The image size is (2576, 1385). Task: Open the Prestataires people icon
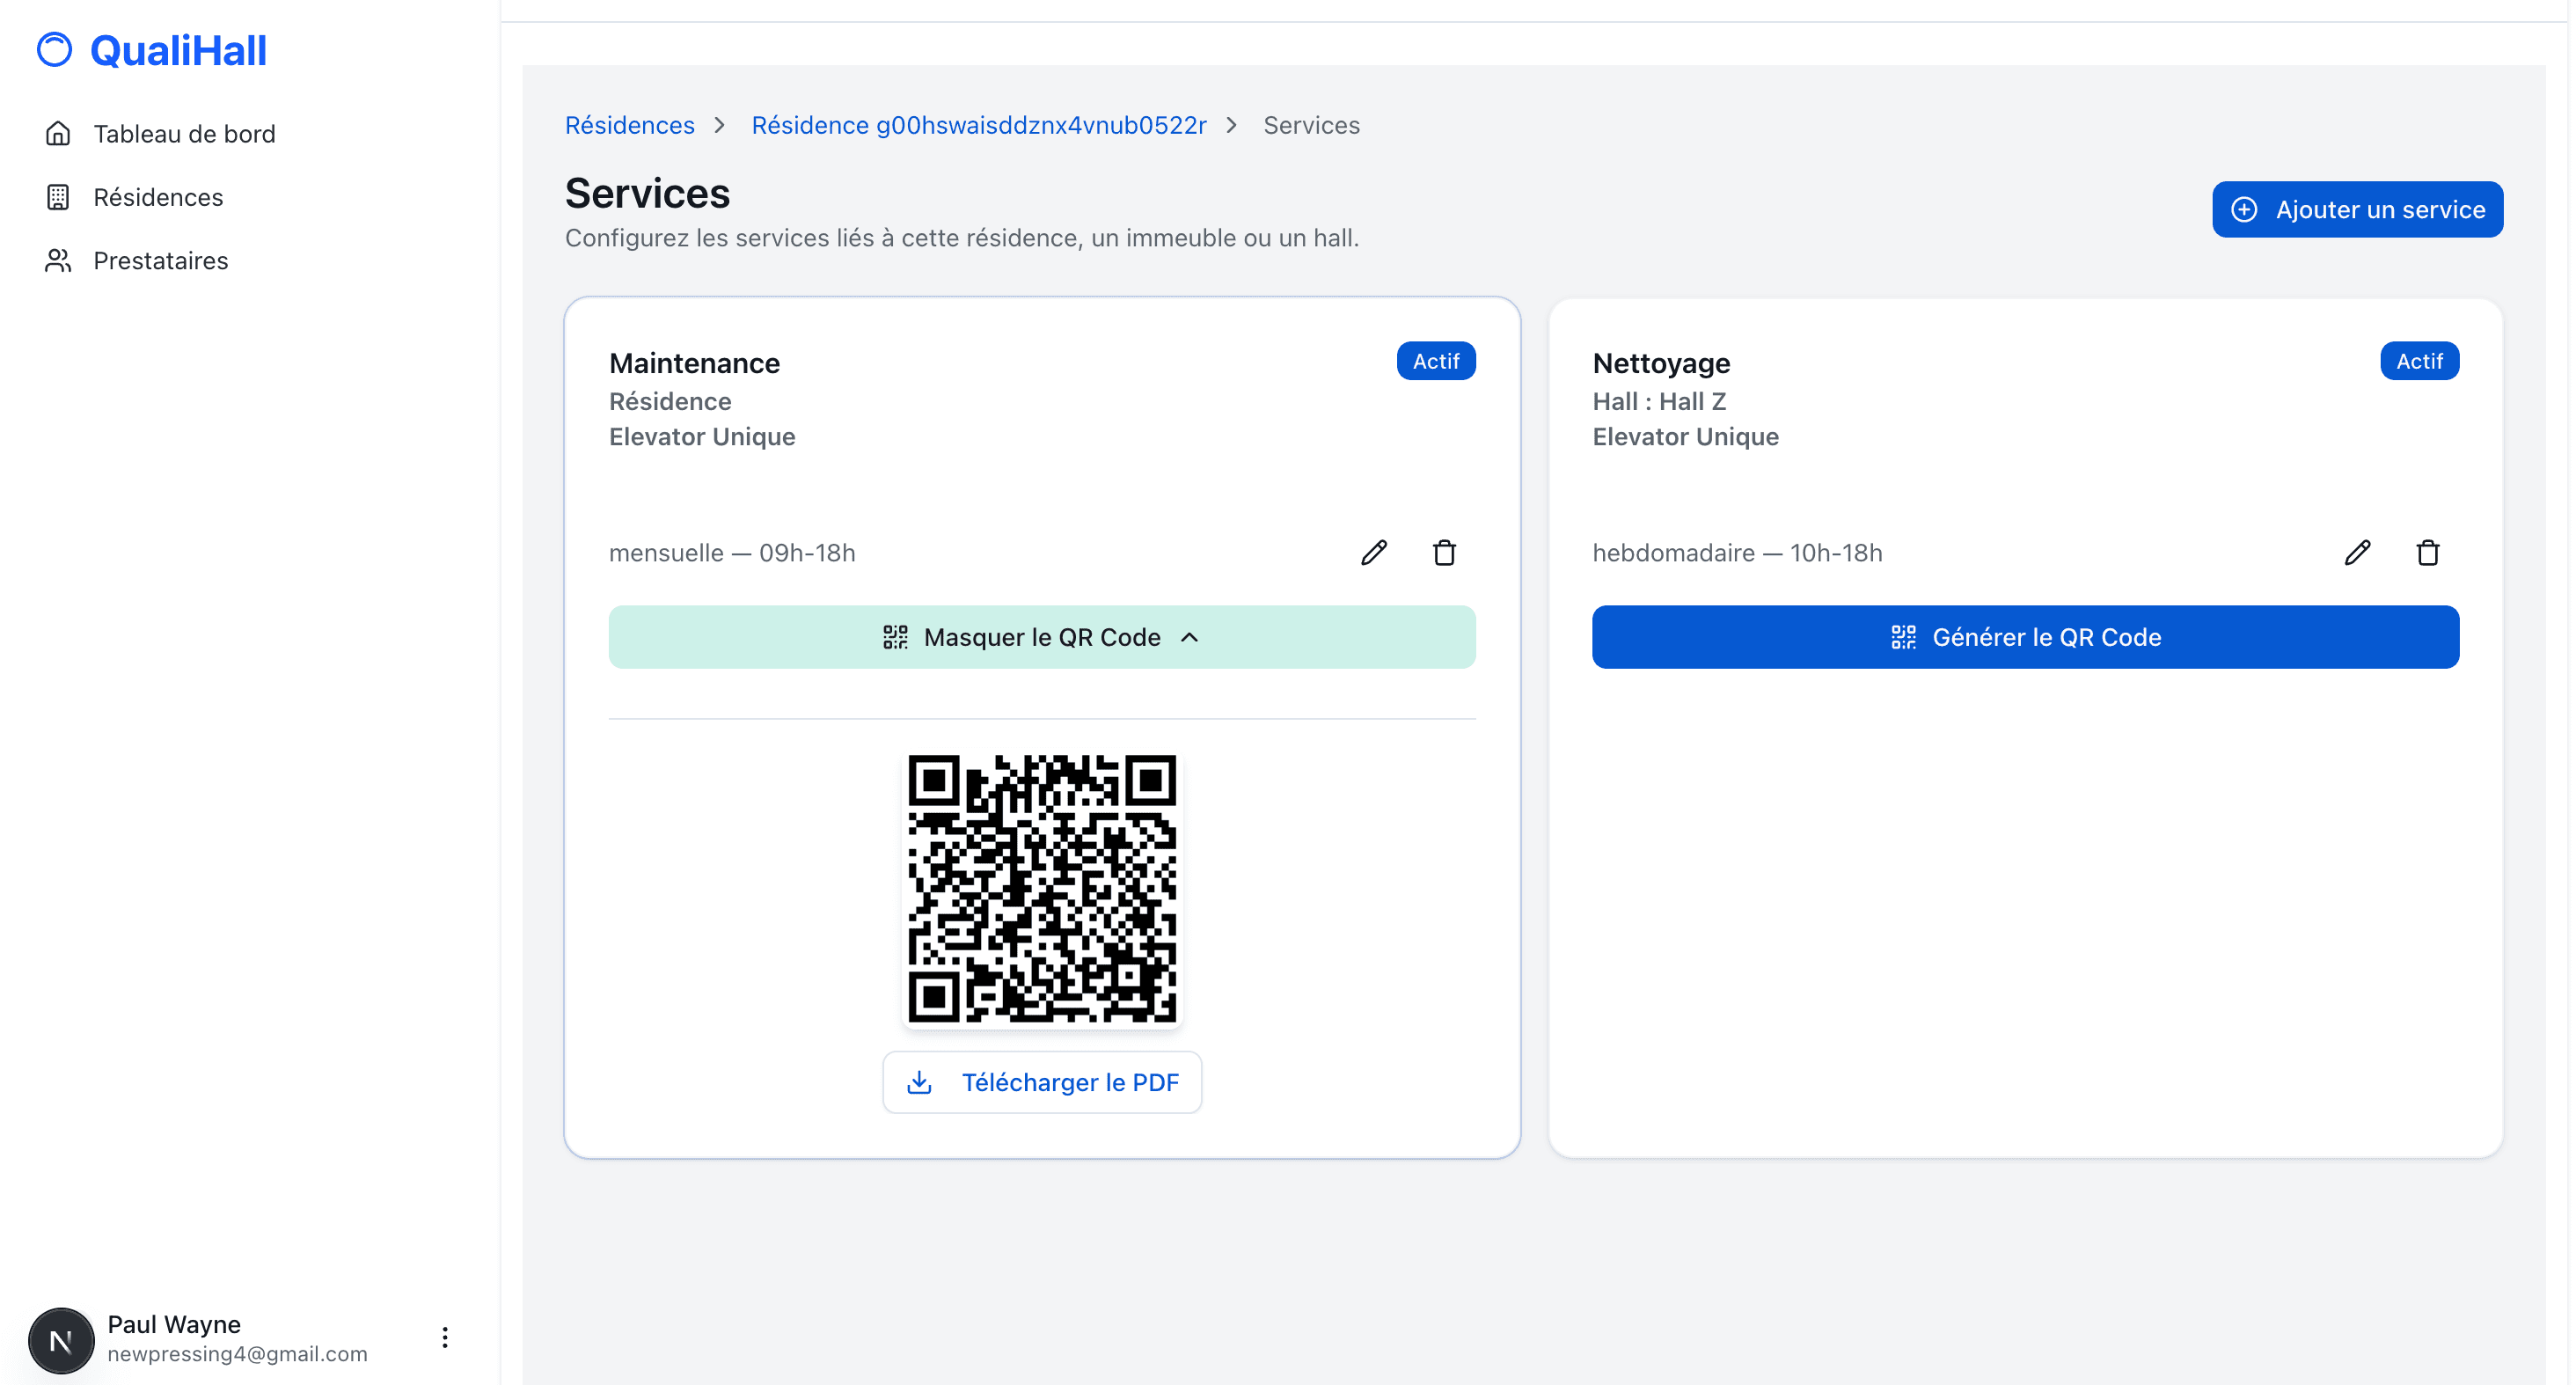(58, 260)
